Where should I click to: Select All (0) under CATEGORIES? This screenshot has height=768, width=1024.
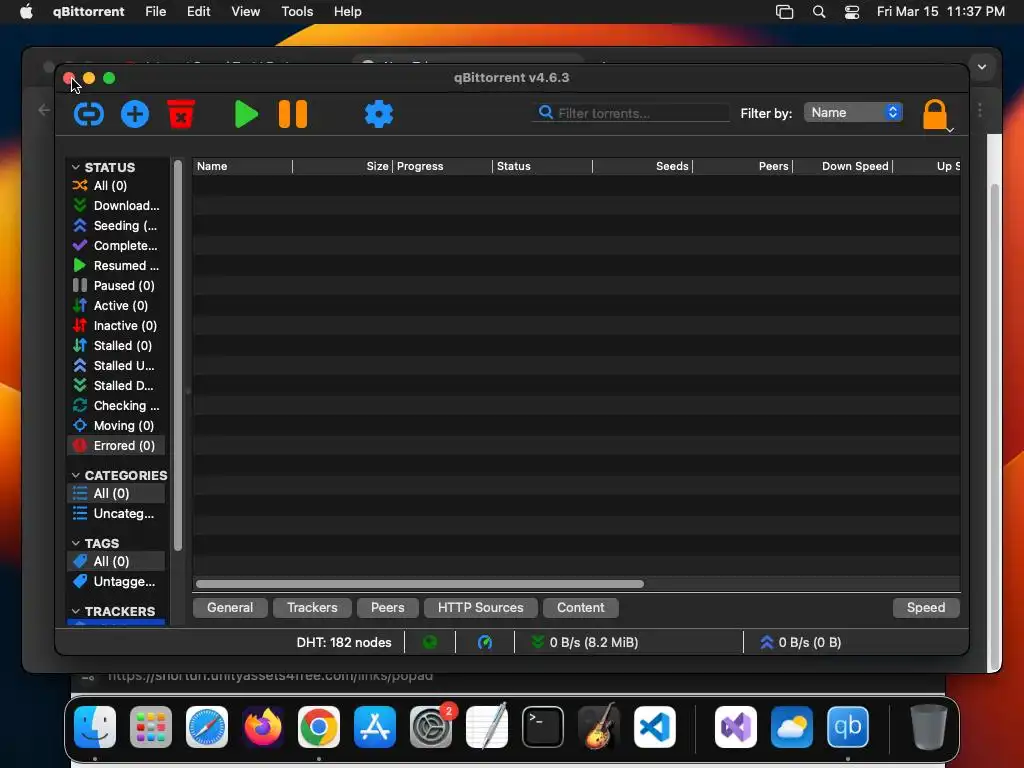(x=116, y=493)
